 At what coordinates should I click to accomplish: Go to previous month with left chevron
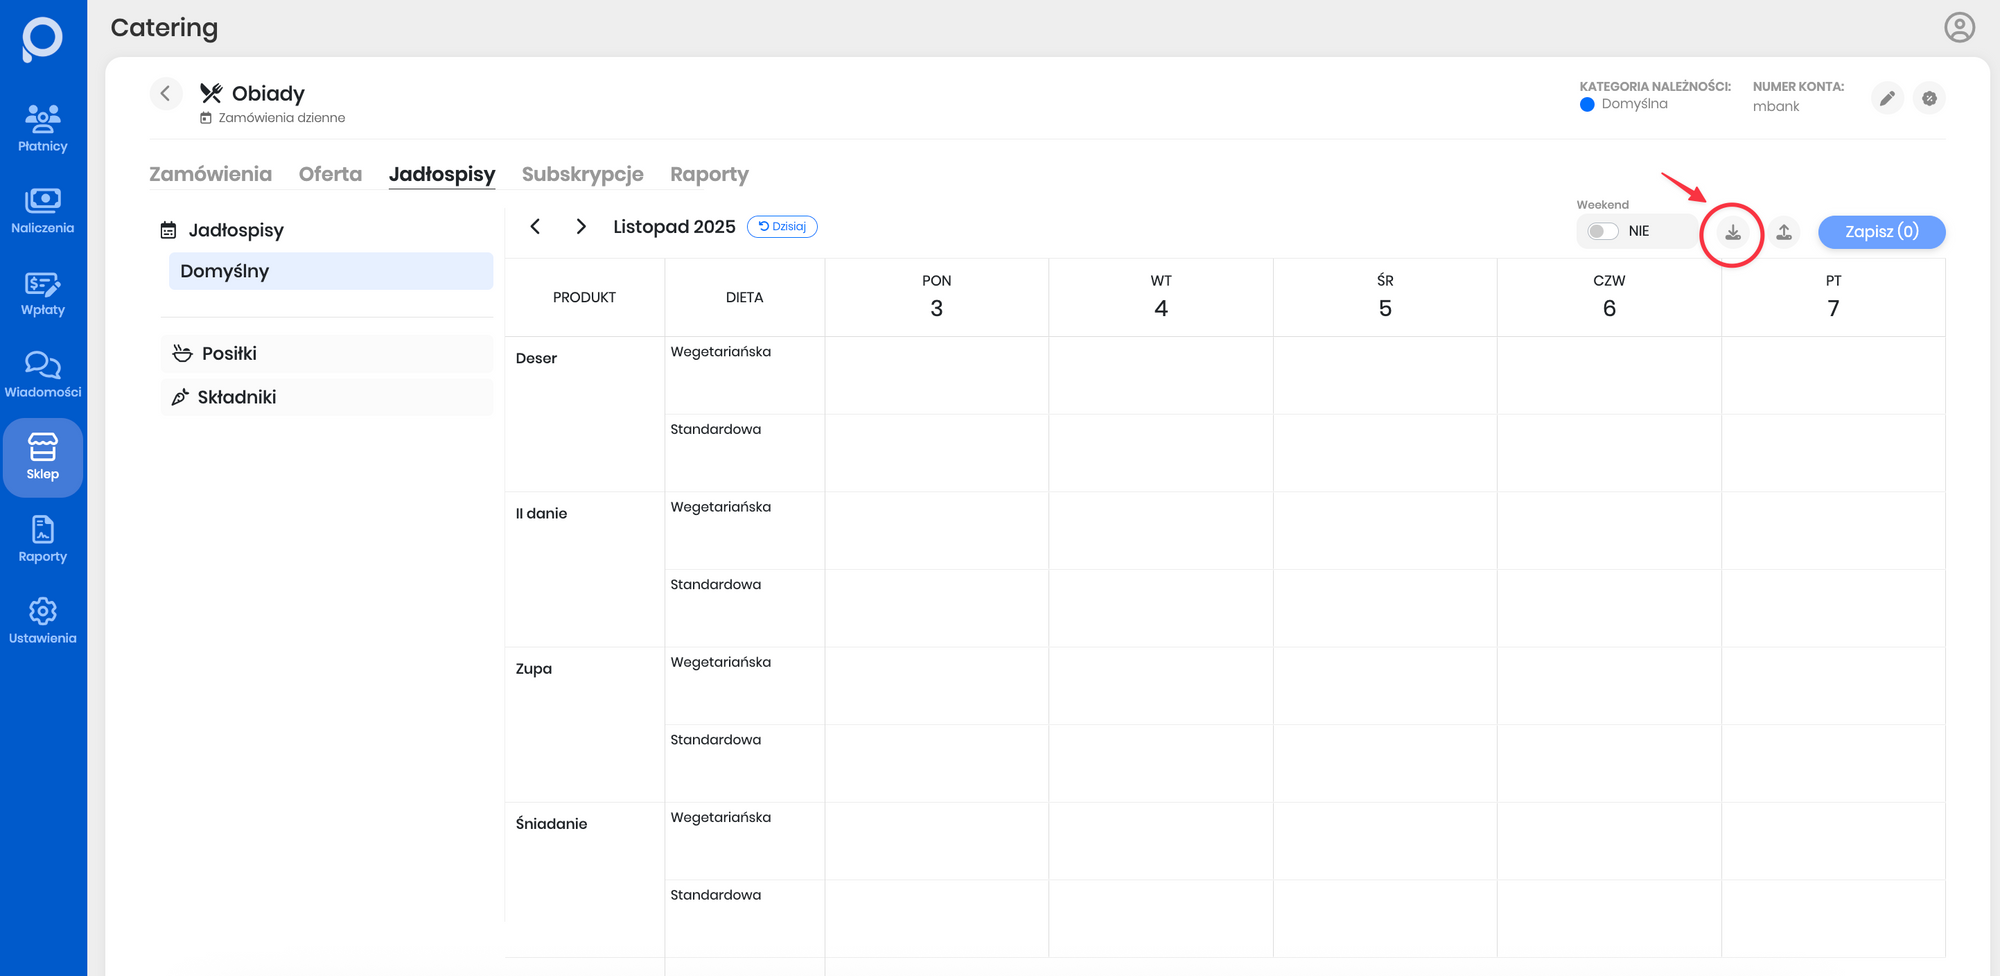click(x=536, y=227)
